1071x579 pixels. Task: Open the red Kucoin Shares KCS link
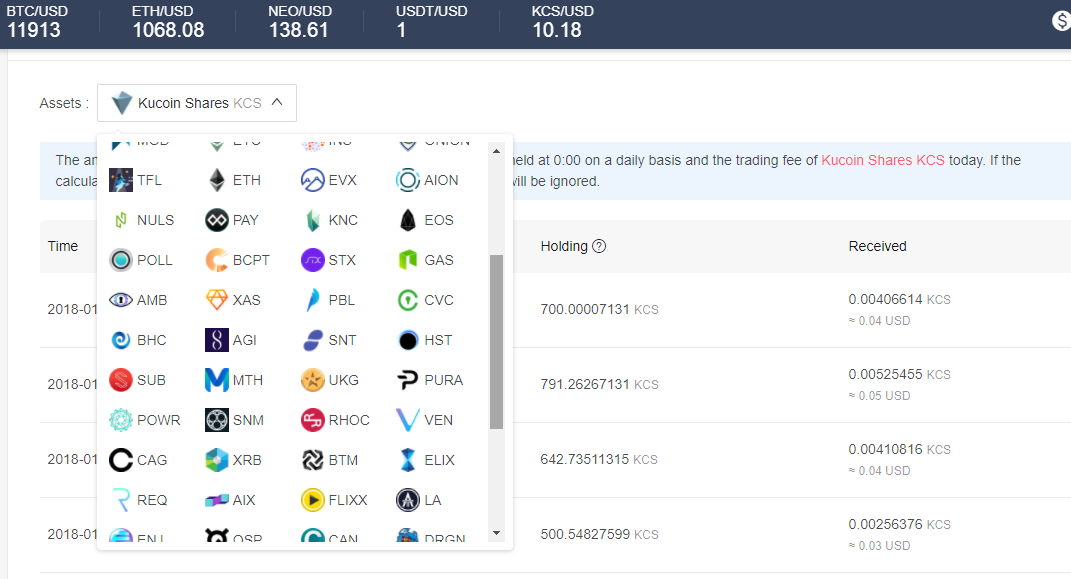[x=882, y=160]
